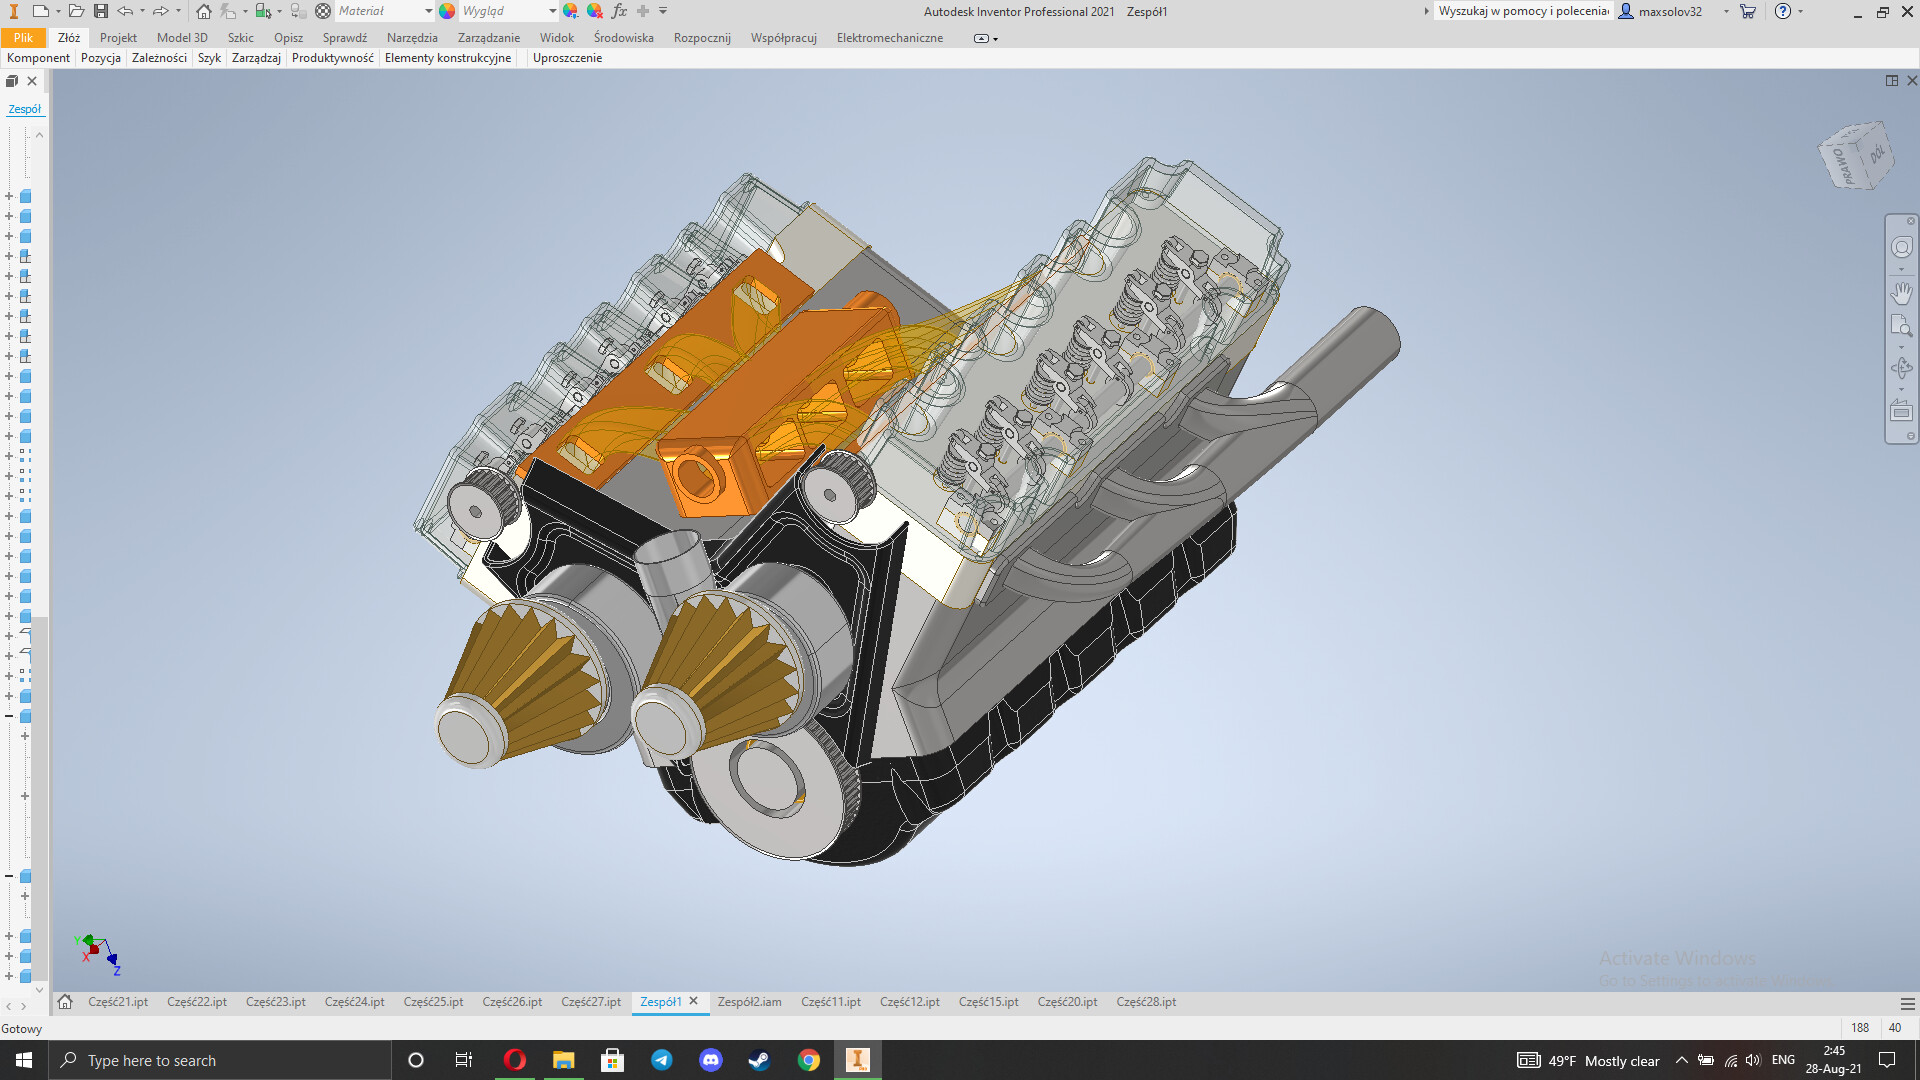Open the Materiał dropdown

tap(429, 11)
